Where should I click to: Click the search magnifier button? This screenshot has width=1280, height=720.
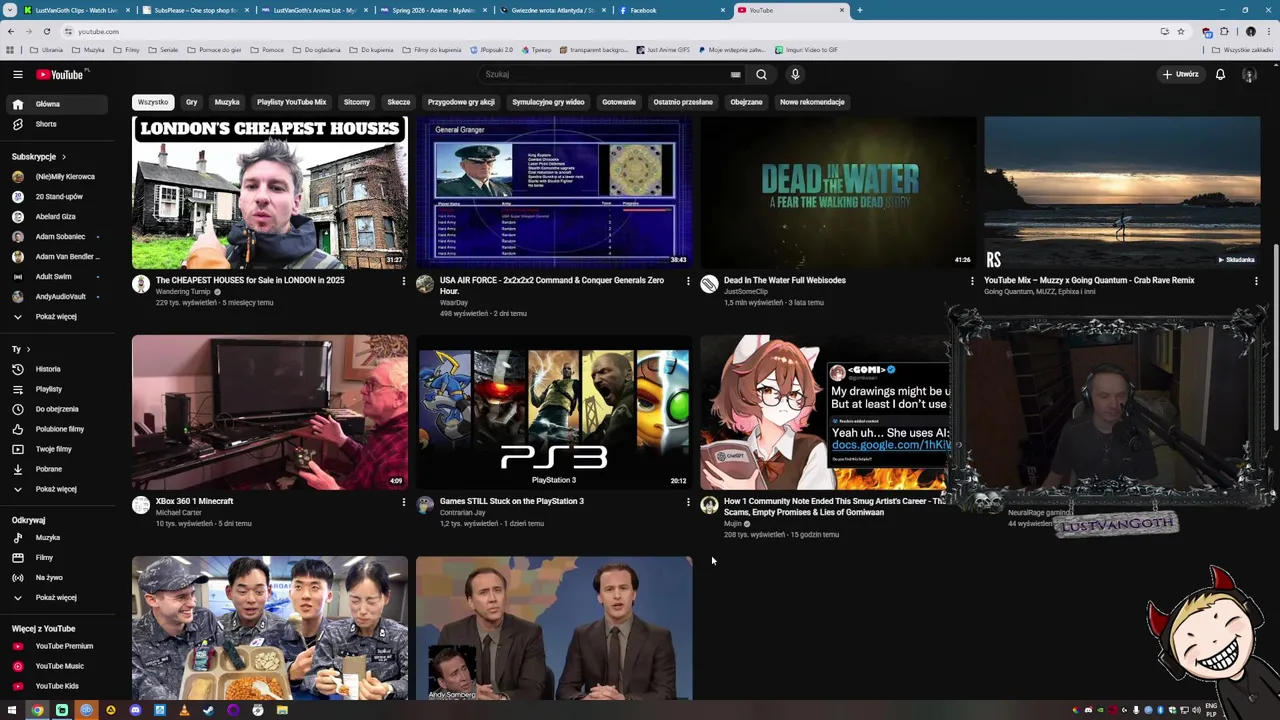pos(761,74)
